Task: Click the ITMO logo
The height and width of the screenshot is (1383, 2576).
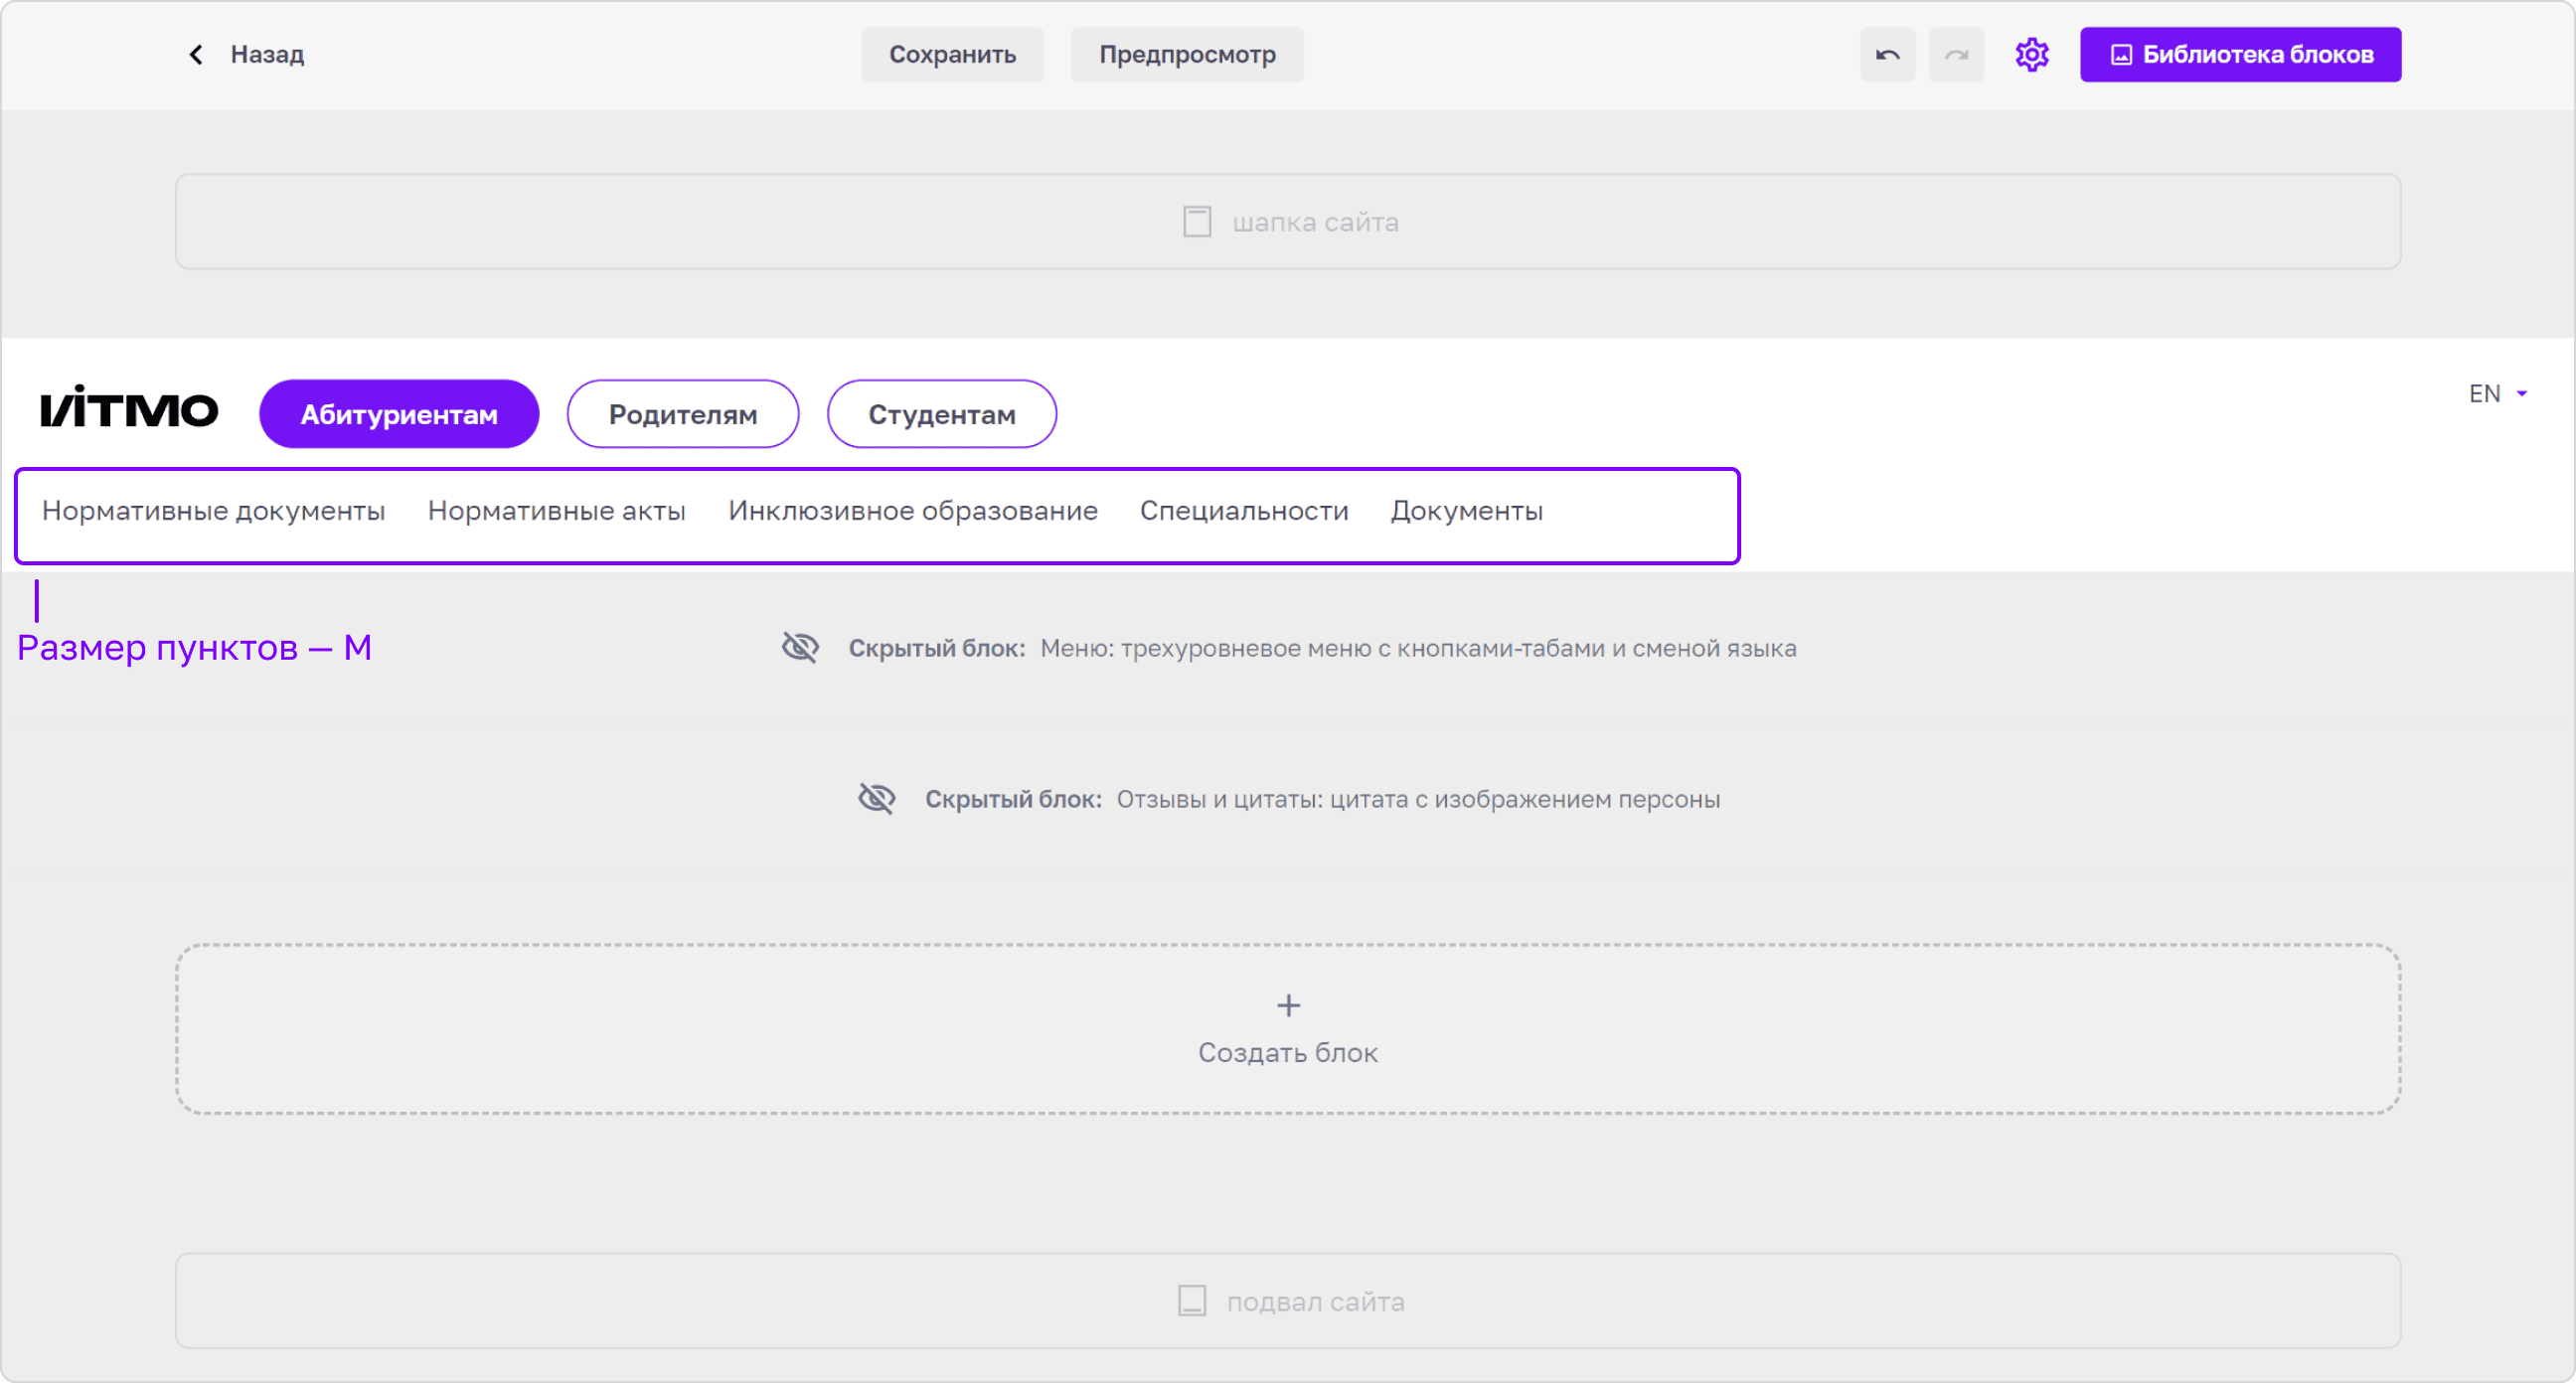Action: (x=129, y=407)
